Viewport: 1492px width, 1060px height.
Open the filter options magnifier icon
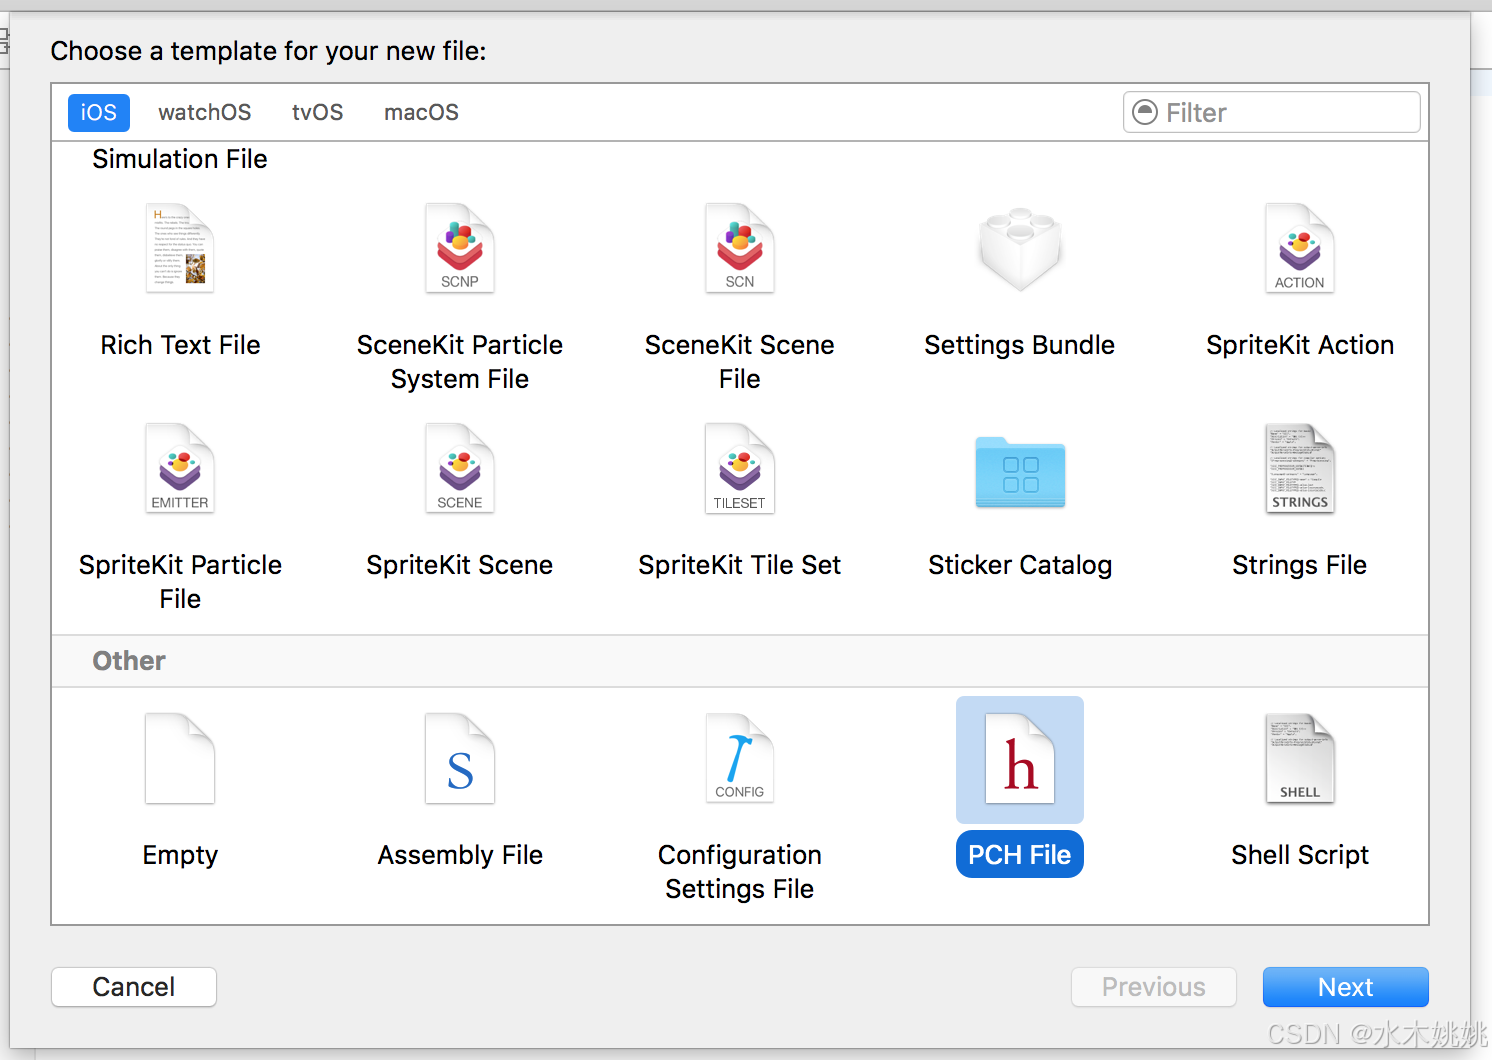tap(1145, 112)
